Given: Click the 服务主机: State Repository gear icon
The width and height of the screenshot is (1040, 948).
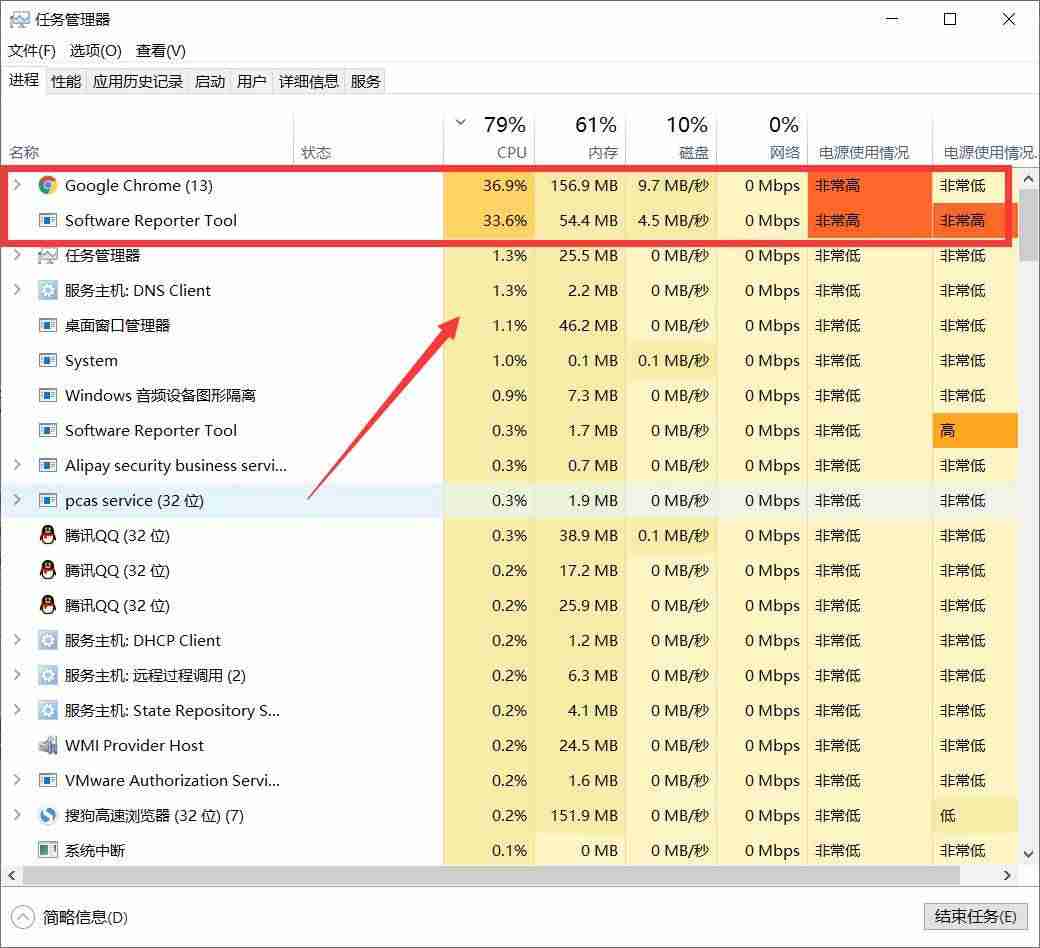Looking at the screenshot, I should coord(47,711).
